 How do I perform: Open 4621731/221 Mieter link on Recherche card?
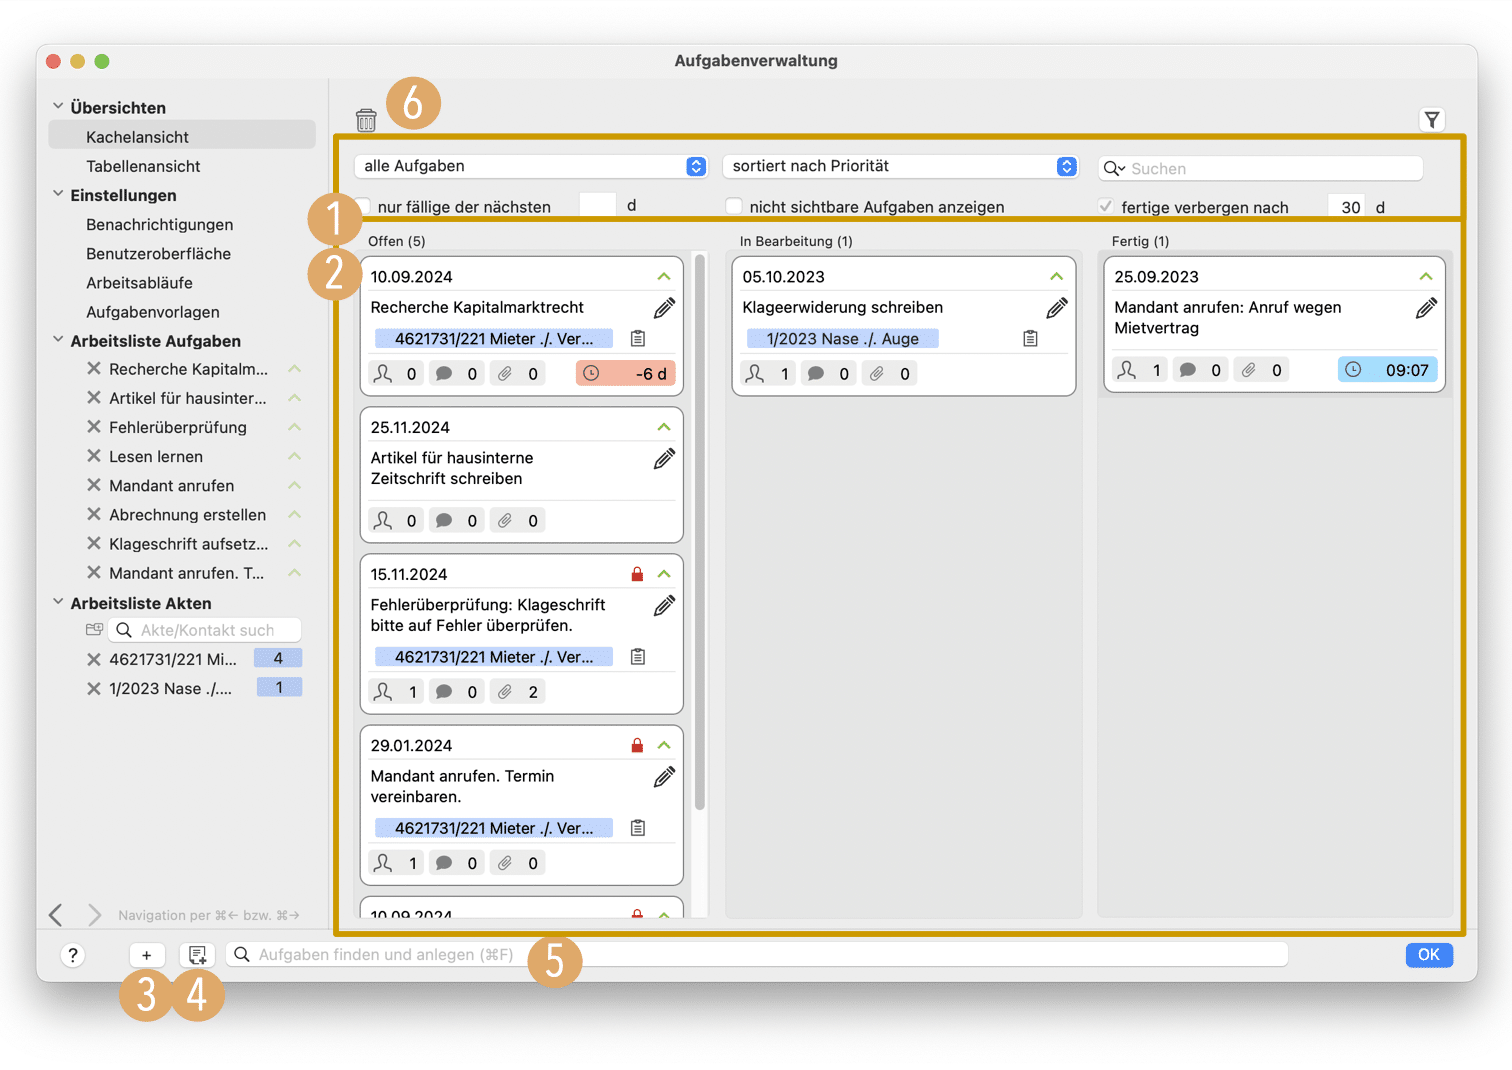pyautogui.click(x=494, y=339)
